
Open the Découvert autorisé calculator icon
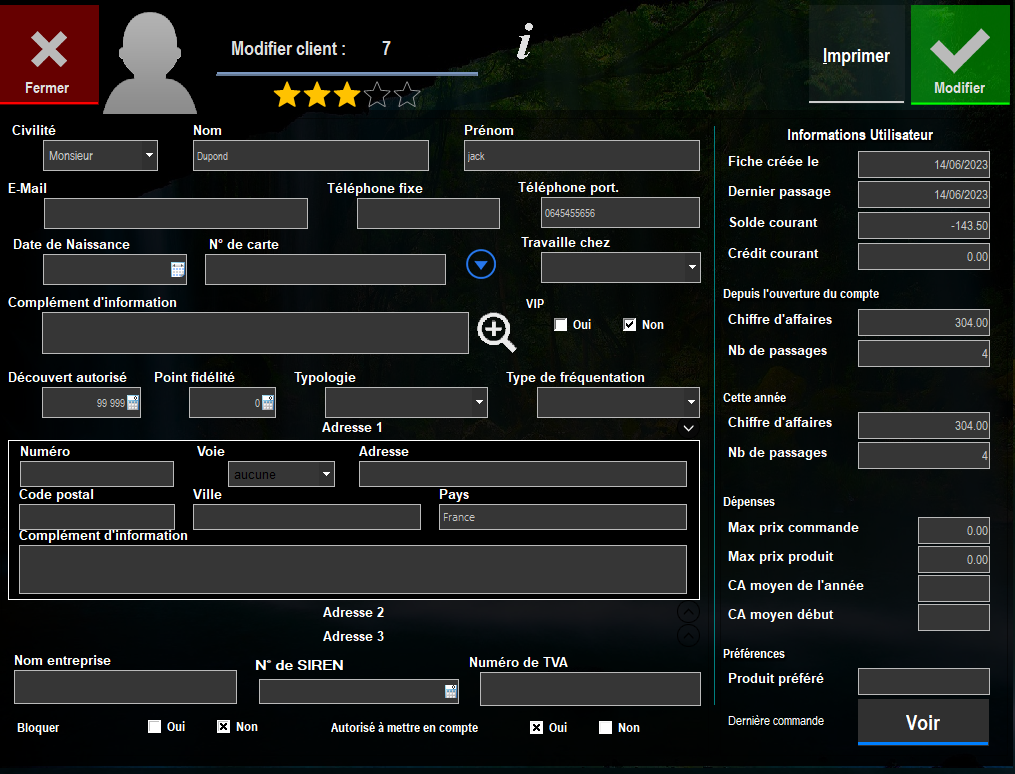point(133,403)
